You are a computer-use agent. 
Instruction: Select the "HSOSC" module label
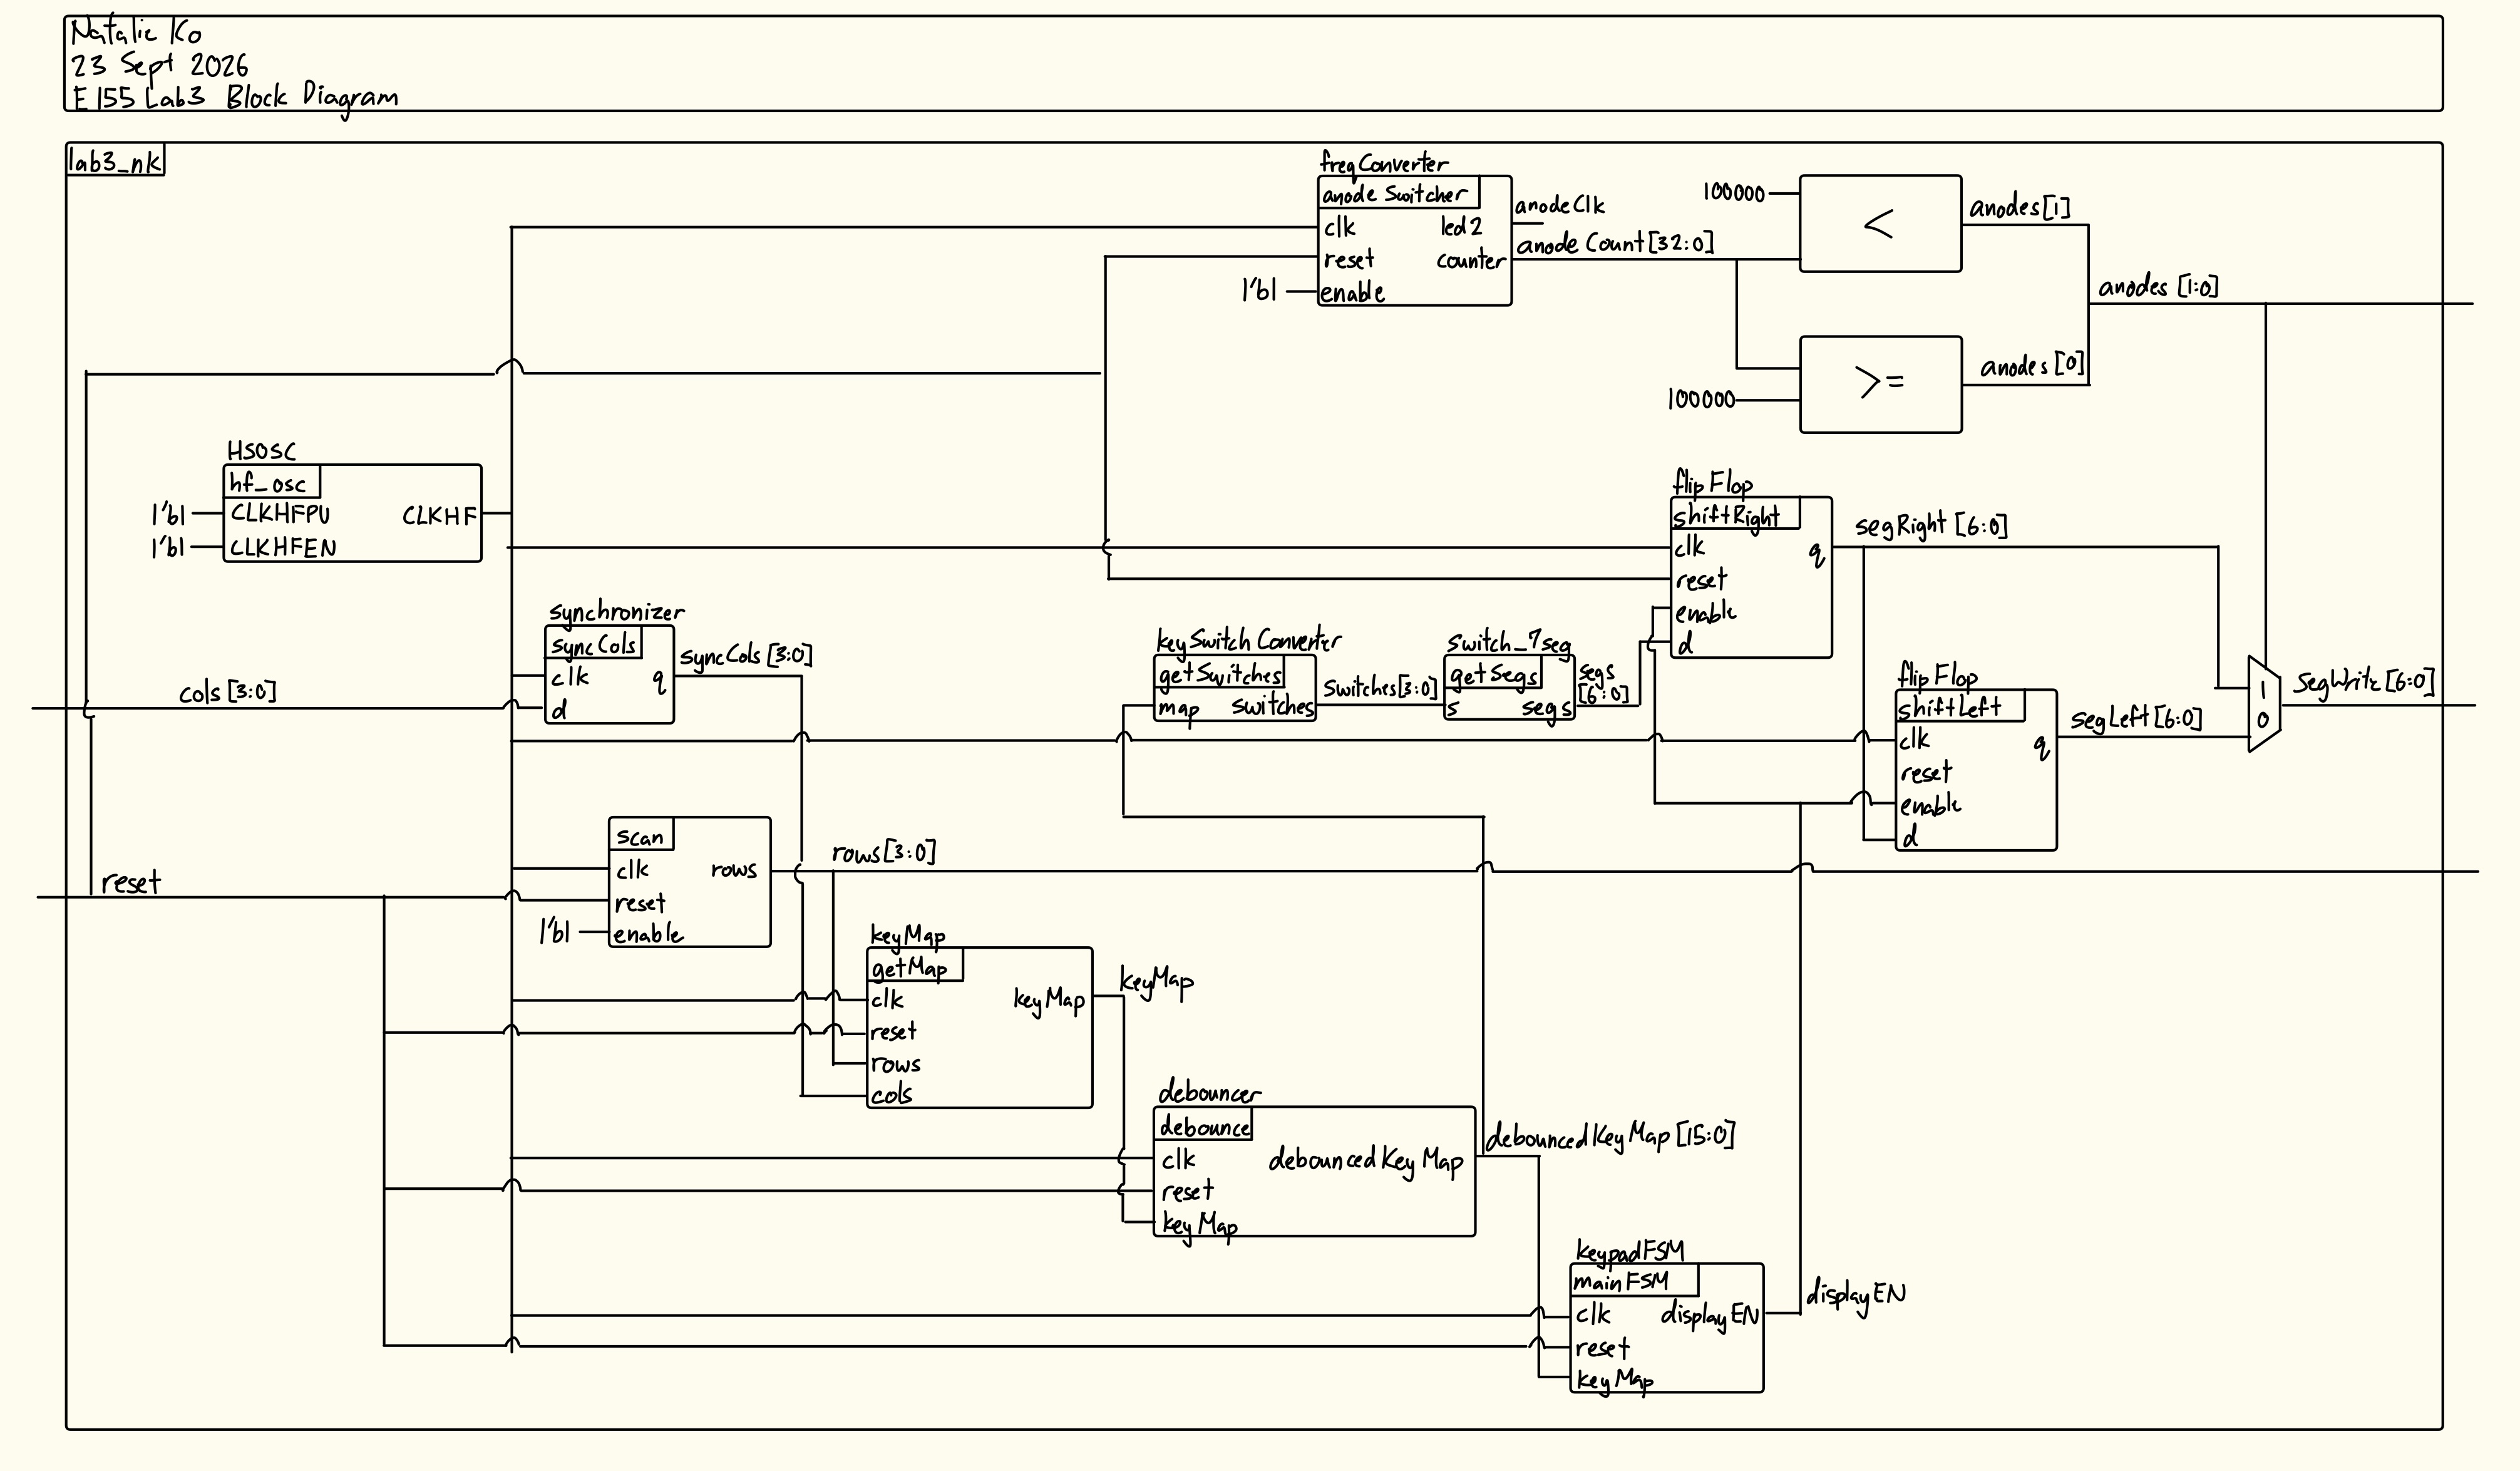click(x=261, y=451)
